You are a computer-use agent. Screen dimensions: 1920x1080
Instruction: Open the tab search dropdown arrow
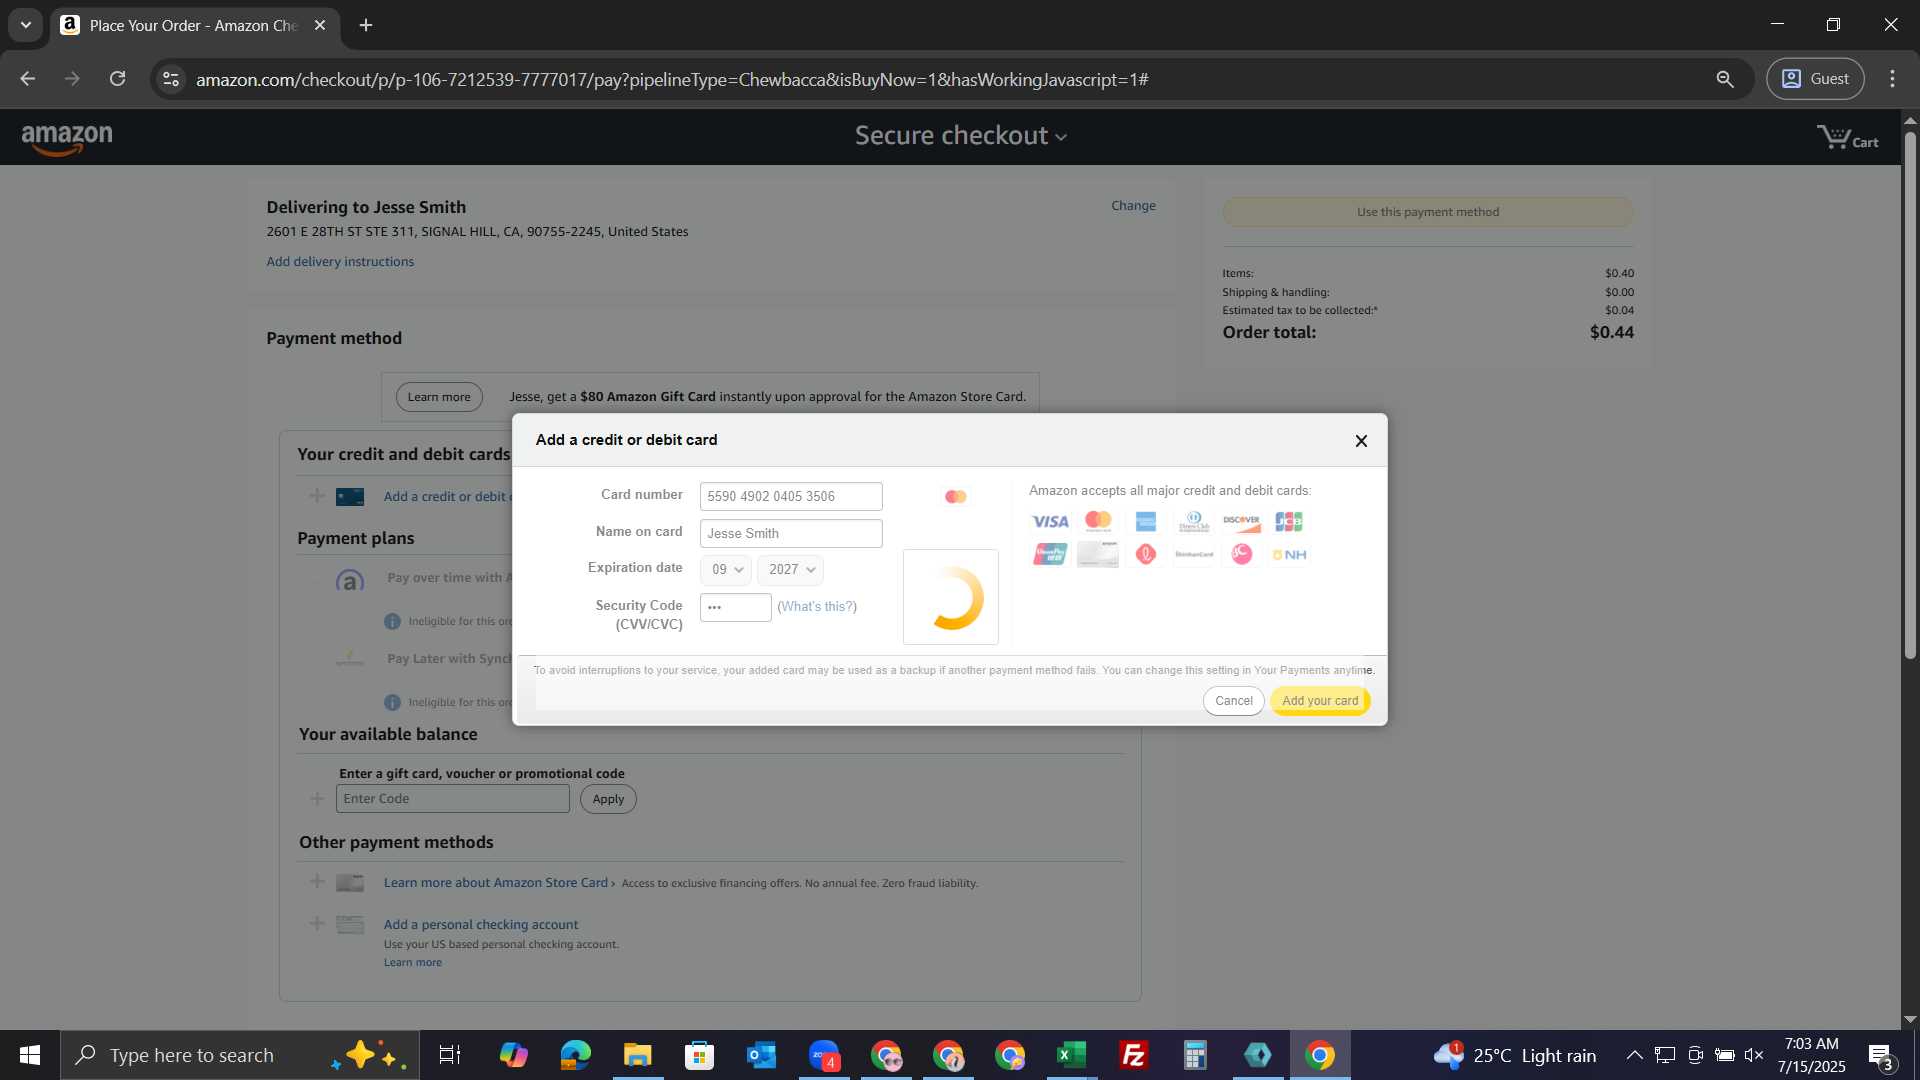26,25
